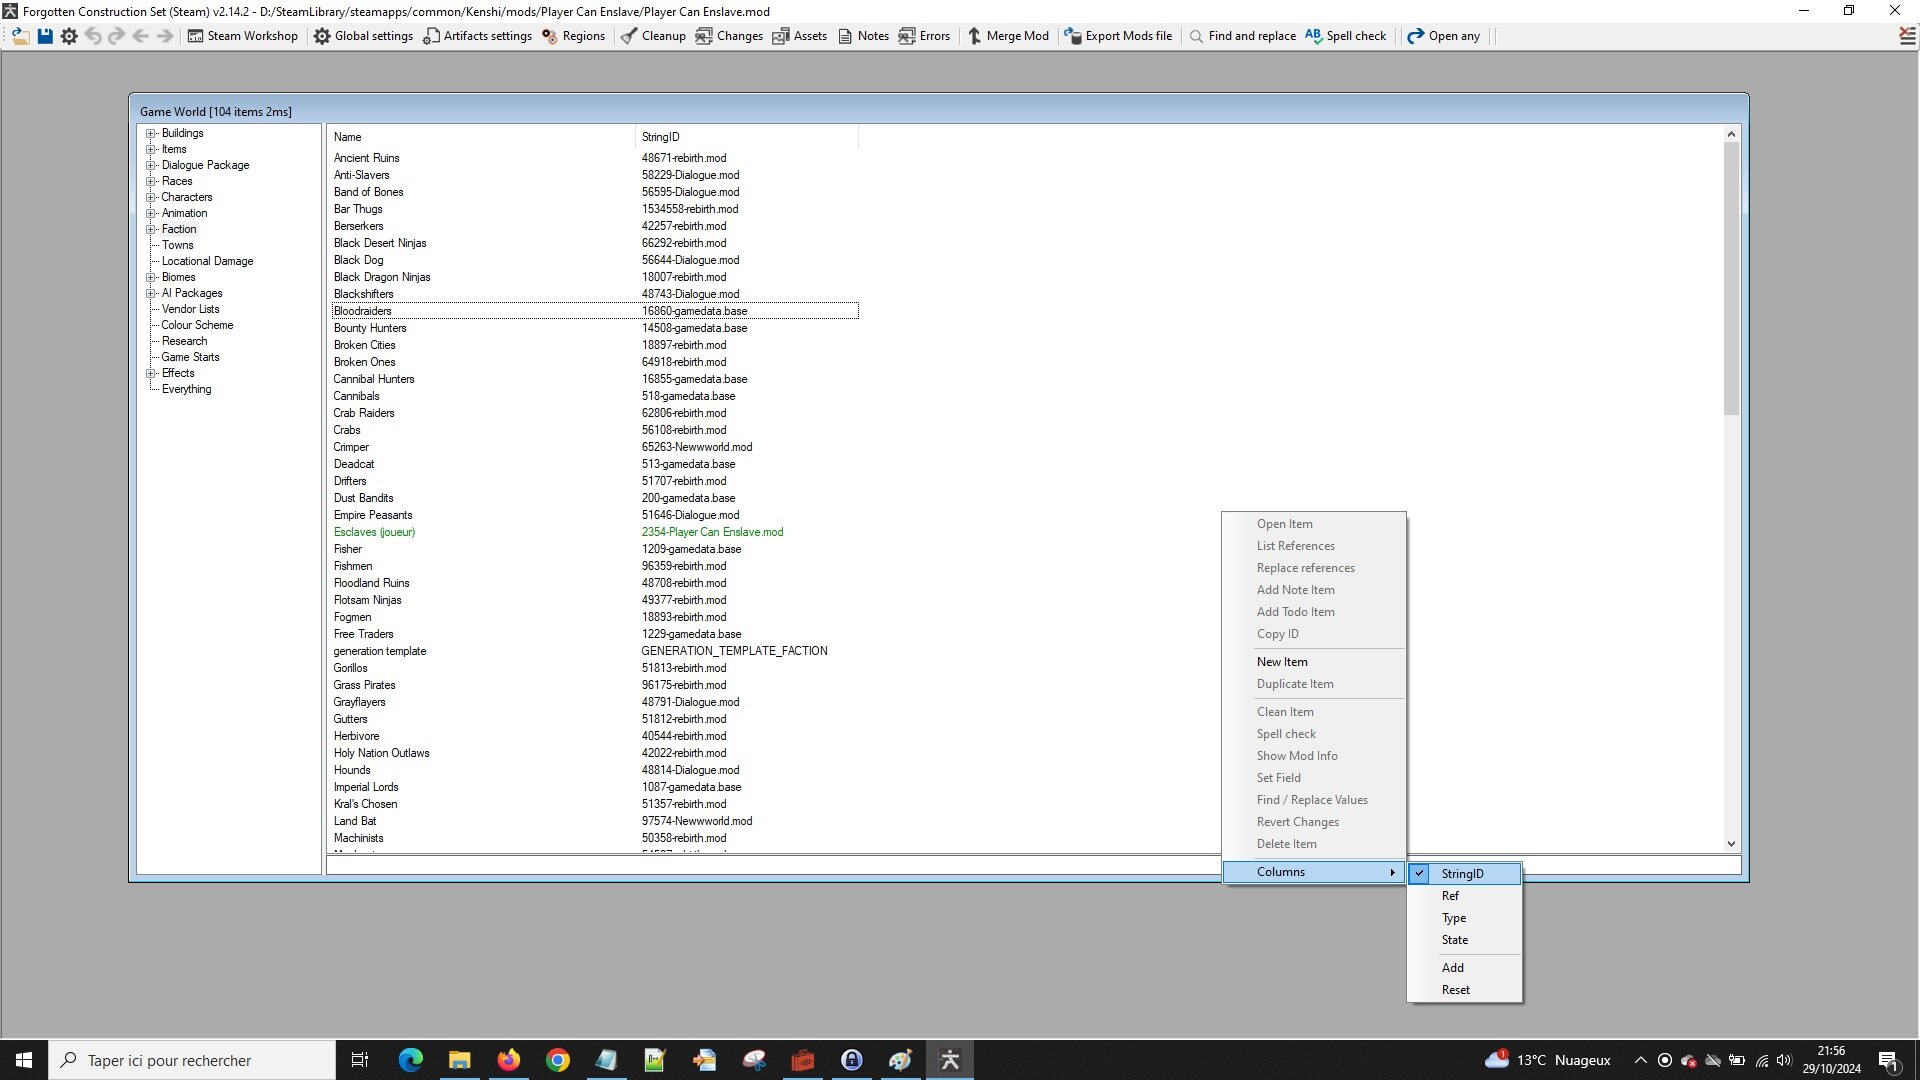Screen dimensions: 1920x1080
Task: Expand the Characters tree node
Action: [151, 197]
